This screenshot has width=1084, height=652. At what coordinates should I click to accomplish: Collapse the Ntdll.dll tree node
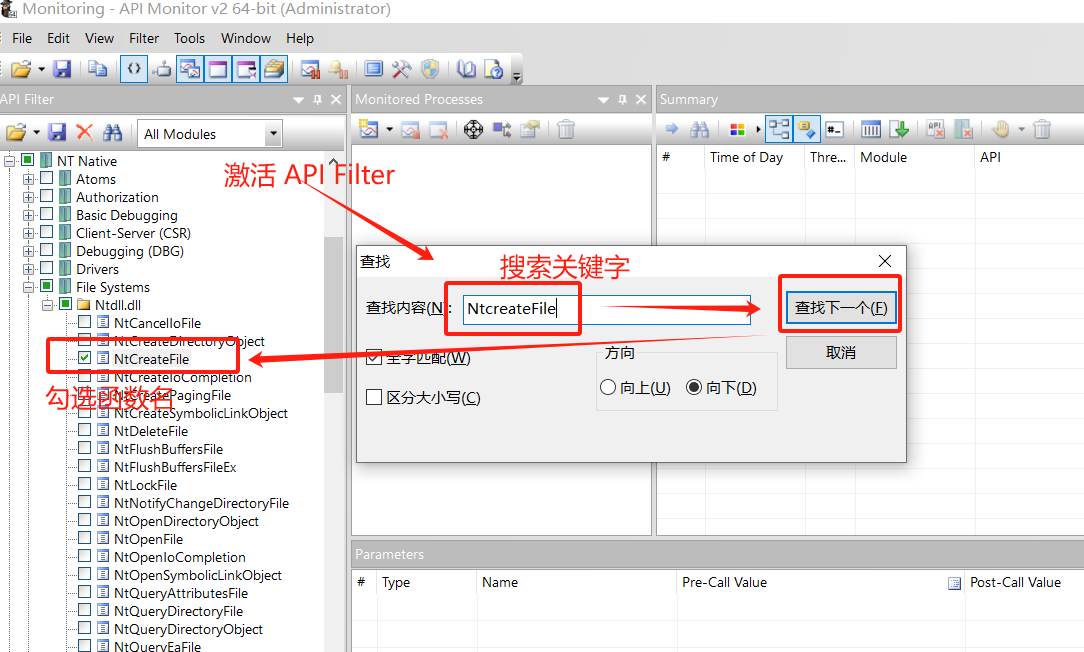pos(47,305)
